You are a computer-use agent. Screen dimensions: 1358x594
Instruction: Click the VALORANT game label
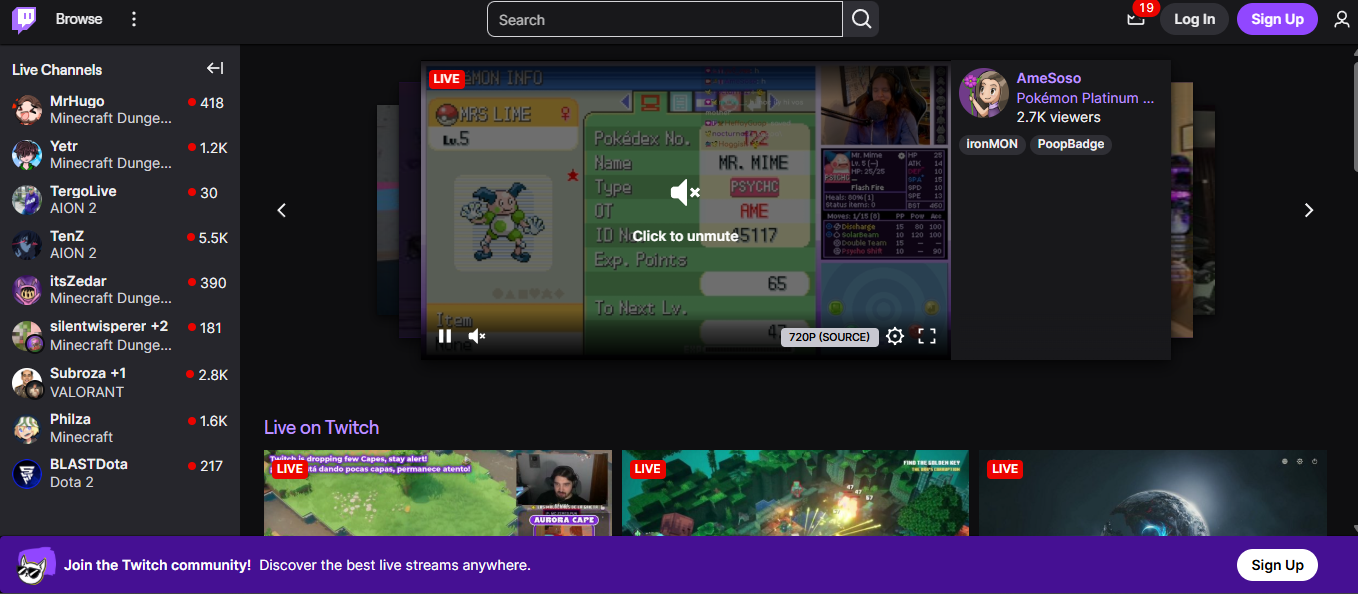(87, 392)
